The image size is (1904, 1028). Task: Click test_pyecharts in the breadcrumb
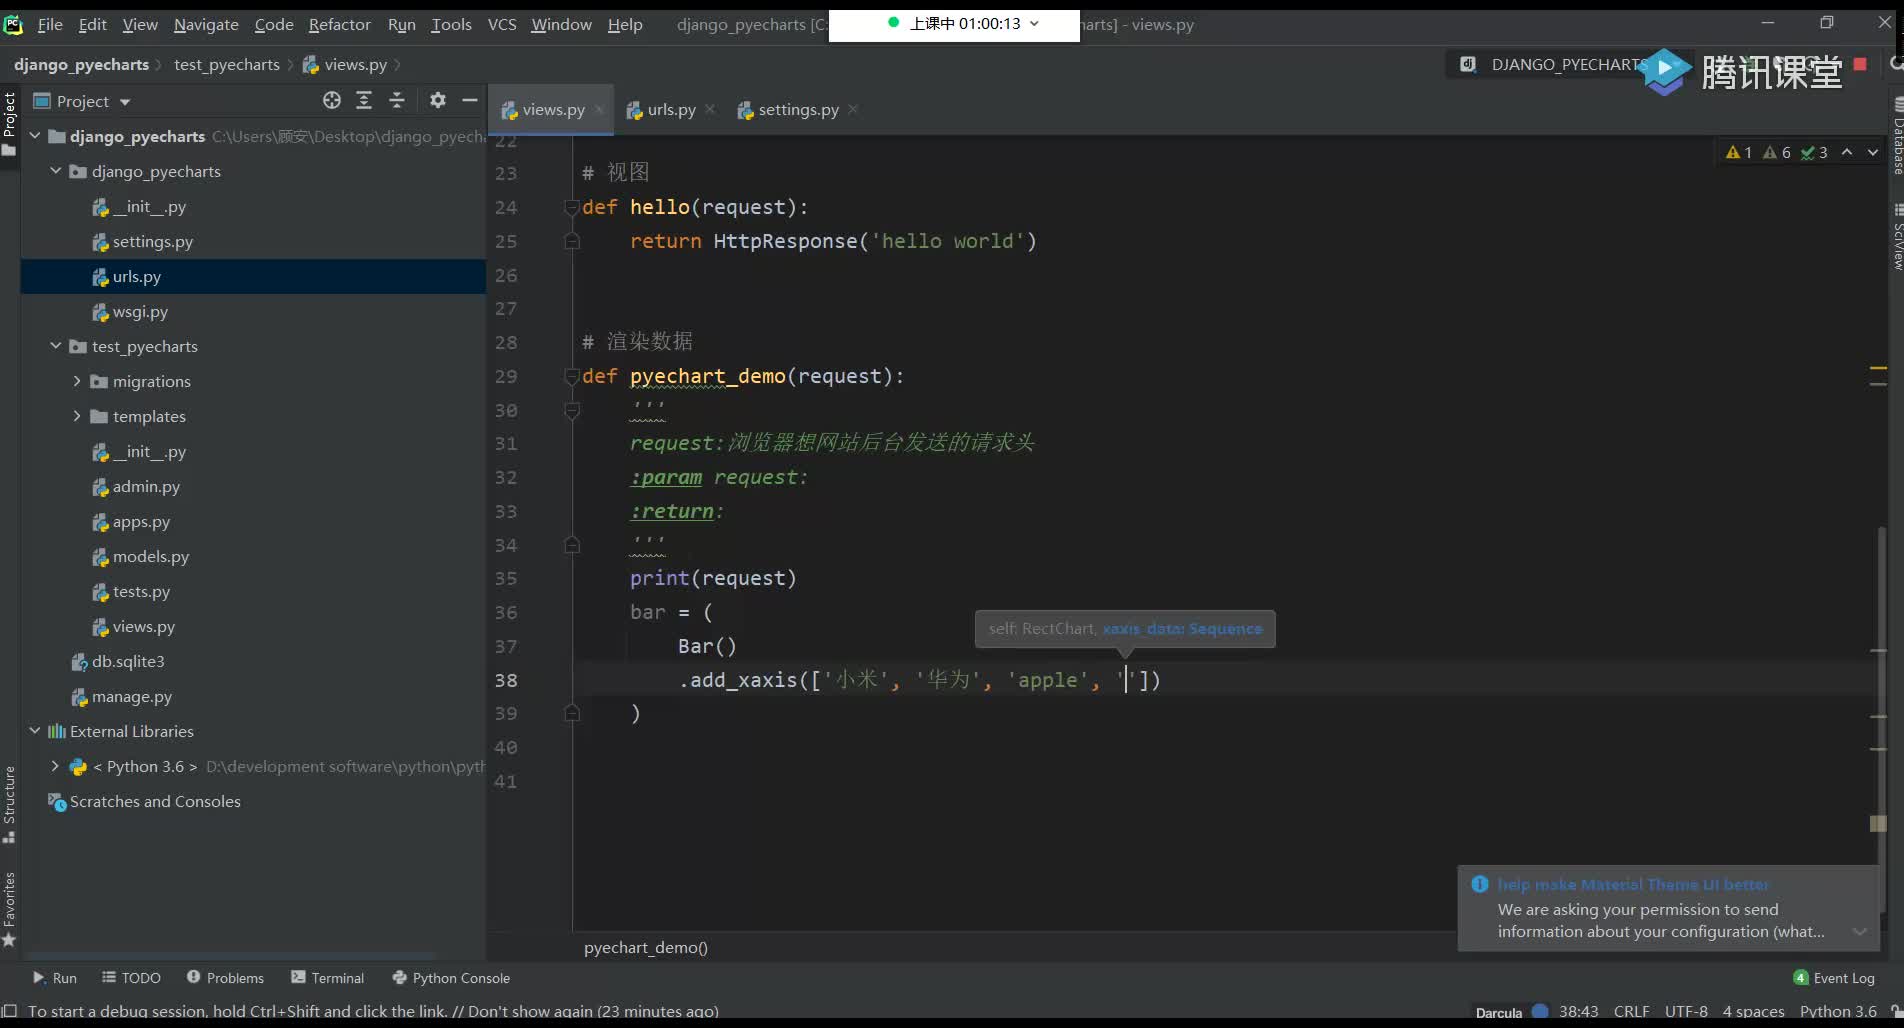[x=227, y=64]
